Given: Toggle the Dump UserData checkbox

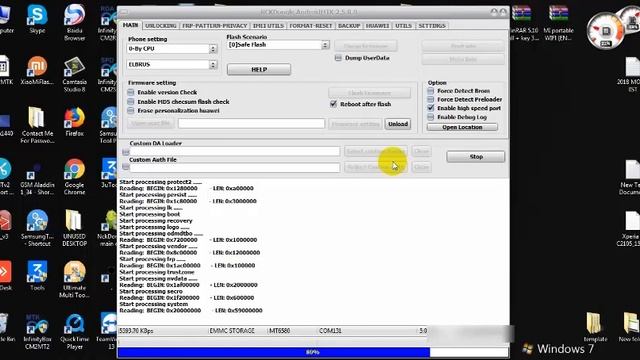Looking at the screenshot, I should tap(338, 58).
